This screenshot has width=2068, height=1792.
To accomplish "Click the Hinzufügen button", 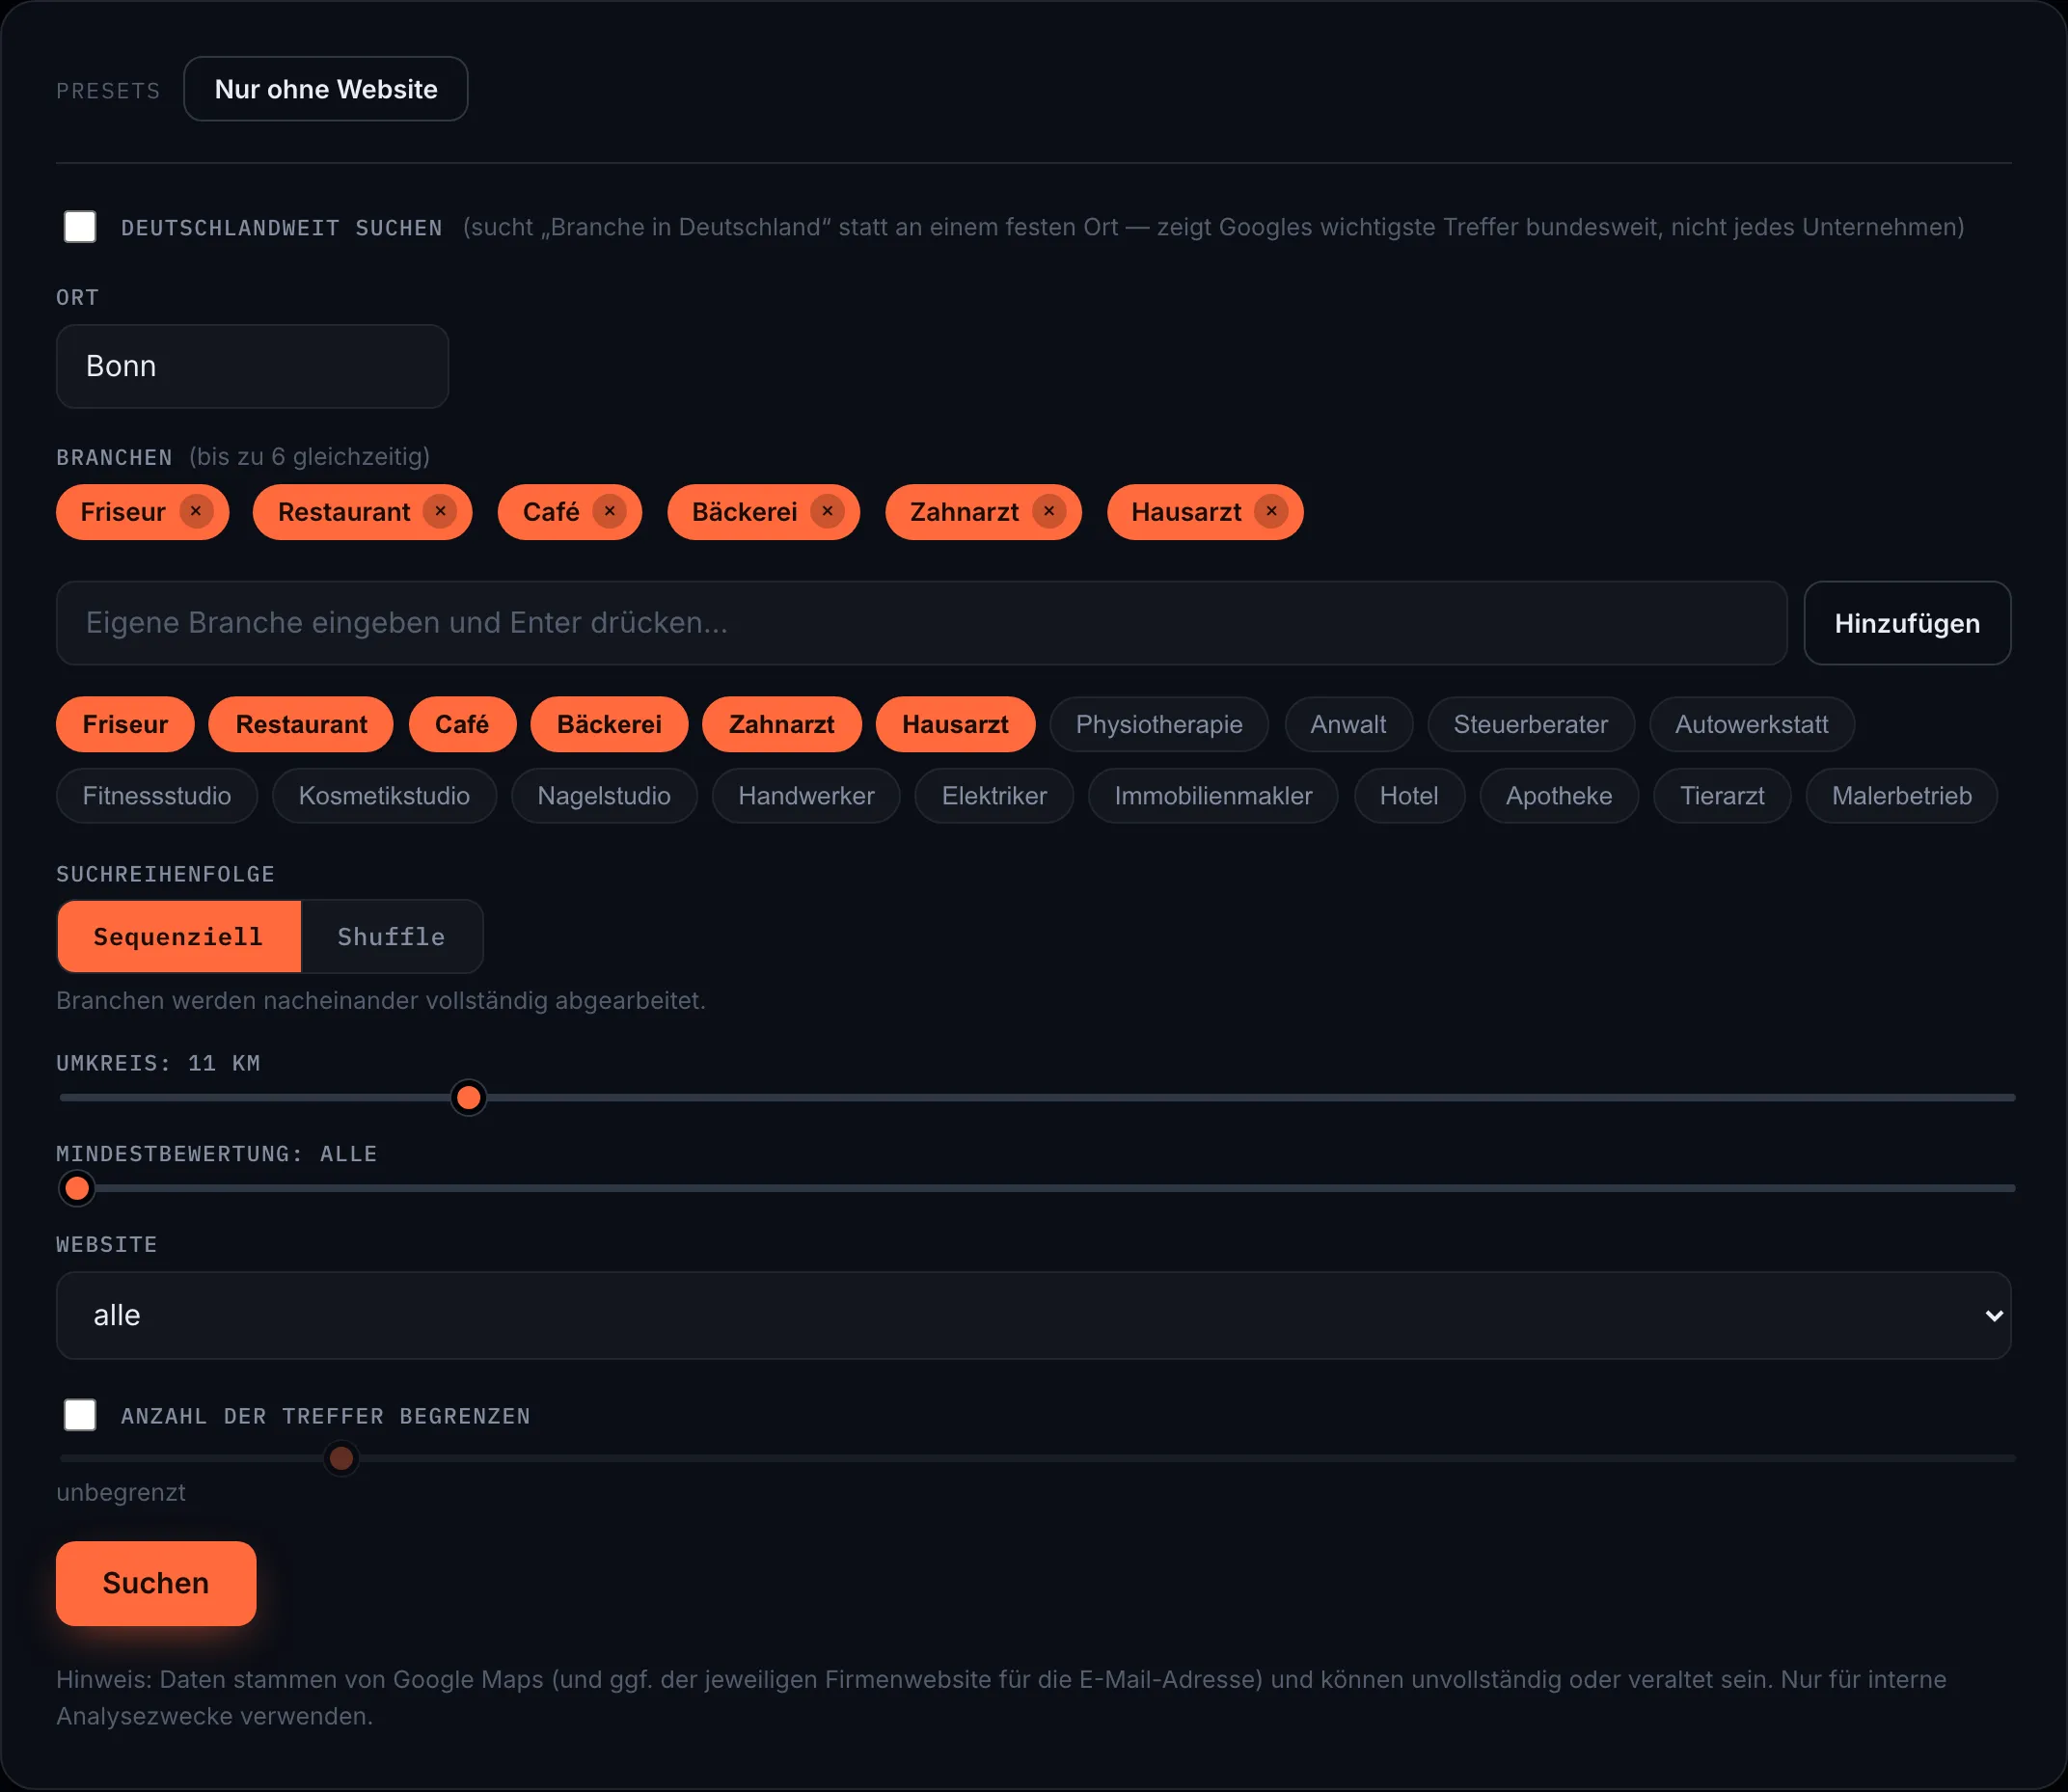I will pyautogui.click(x=1907, y=623).
